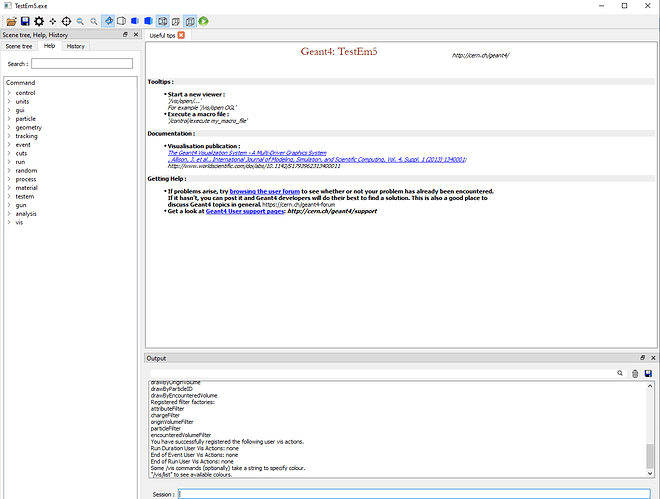This screenshot has height=499, width=660.
Task: Expand the units command node
Action: (9, 101)
